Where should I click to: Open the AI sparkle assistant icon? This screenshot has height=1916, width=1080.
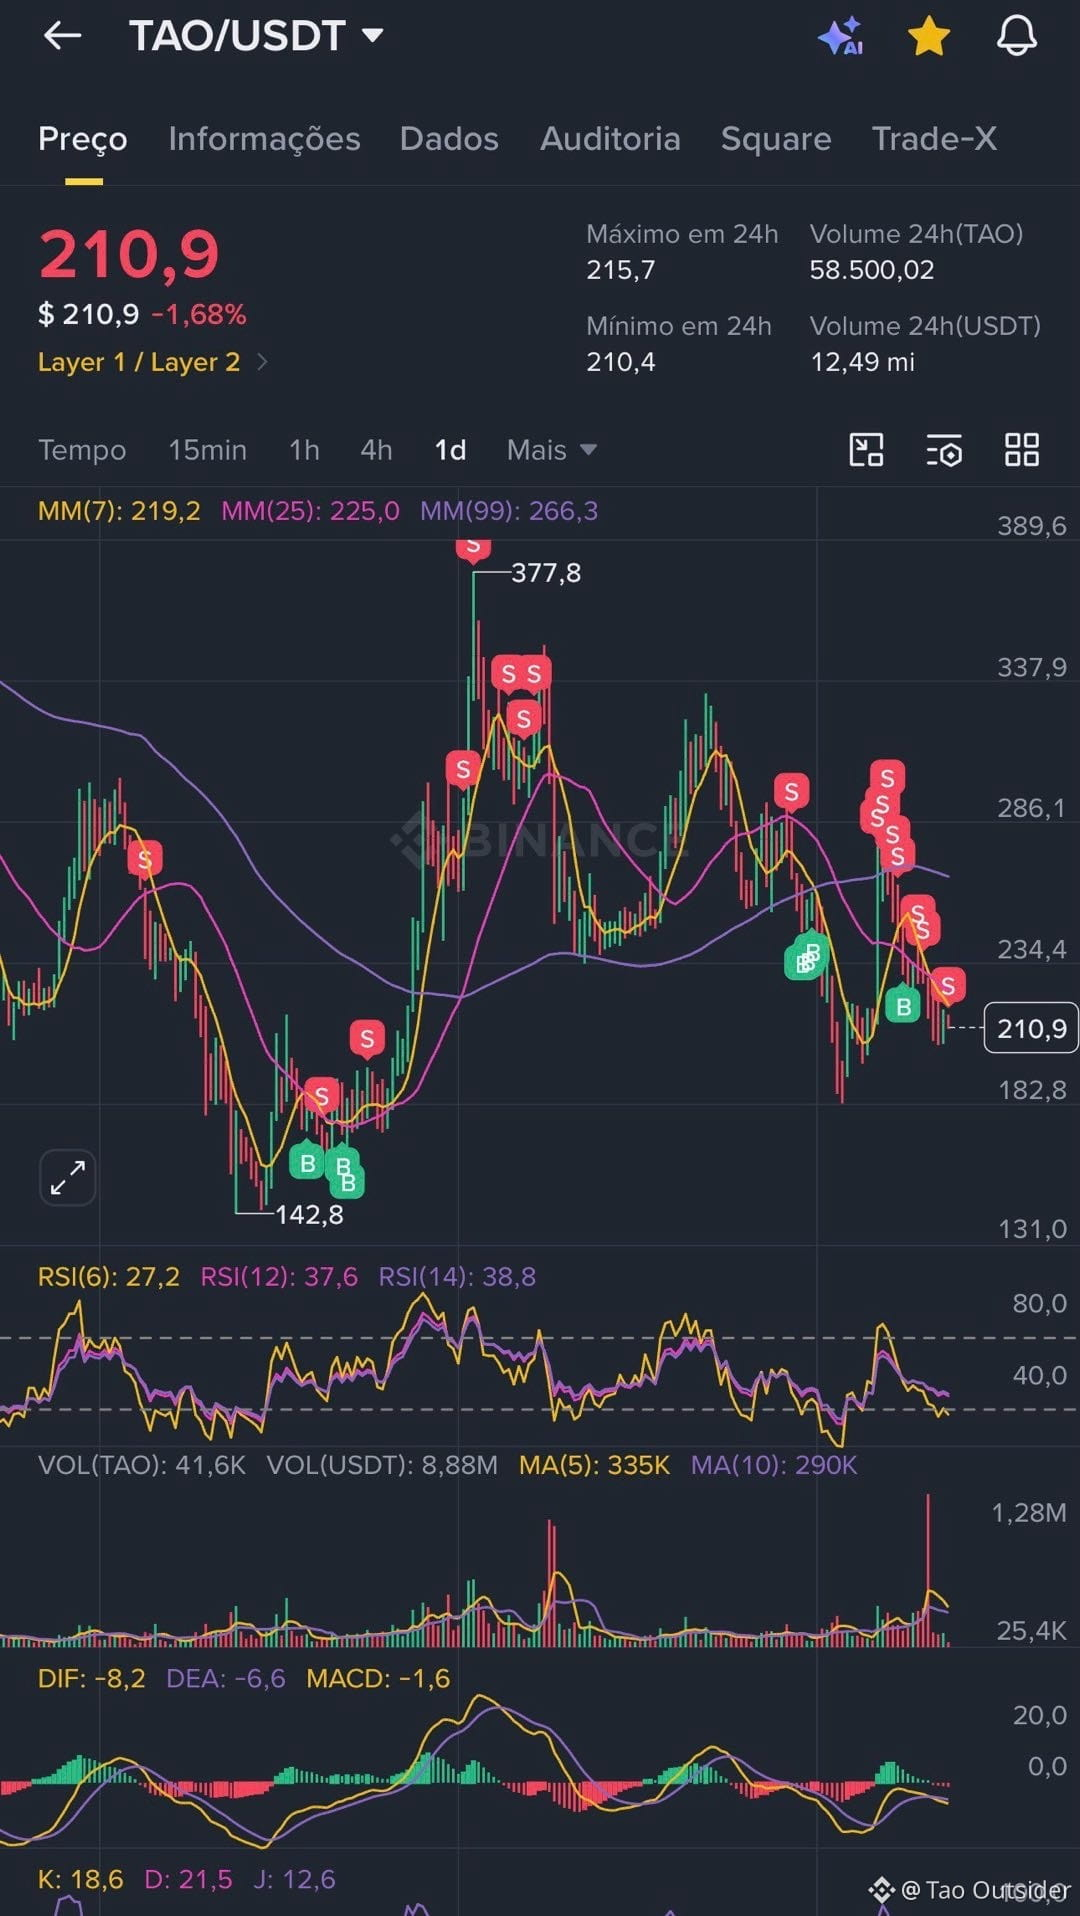point(841,36)
